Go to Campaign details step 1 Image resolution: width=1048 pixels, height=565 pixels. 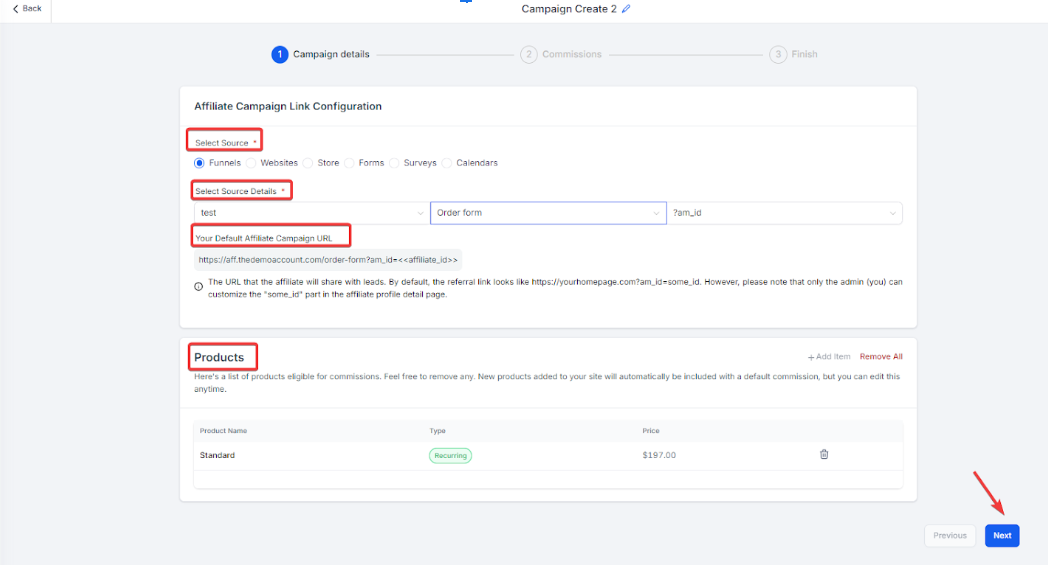coord(320,54)
